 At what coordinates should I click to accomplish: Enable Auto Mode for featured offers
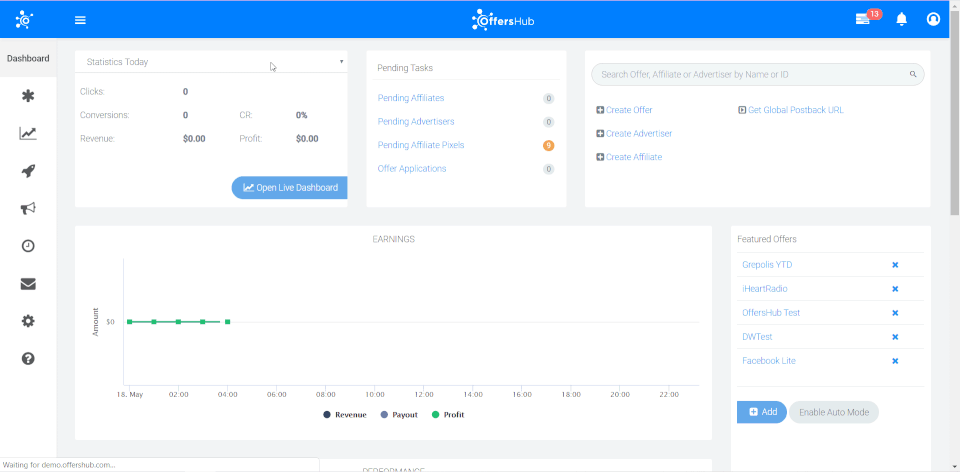pos(834,412)
